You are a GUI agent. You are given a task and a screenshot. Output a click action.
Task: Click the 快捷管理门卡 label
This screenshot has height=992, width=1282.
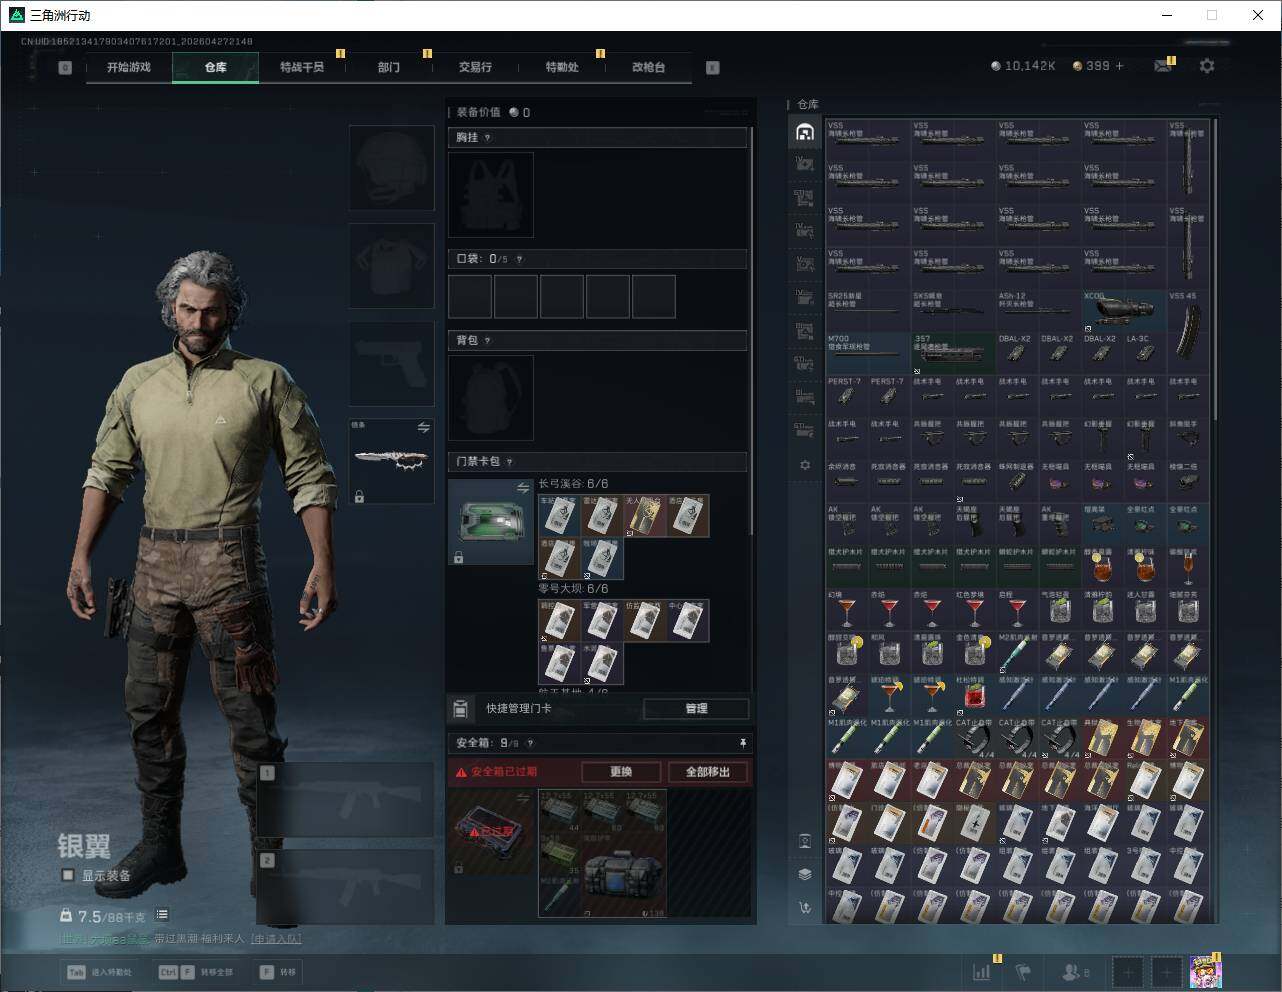point(518,708)
